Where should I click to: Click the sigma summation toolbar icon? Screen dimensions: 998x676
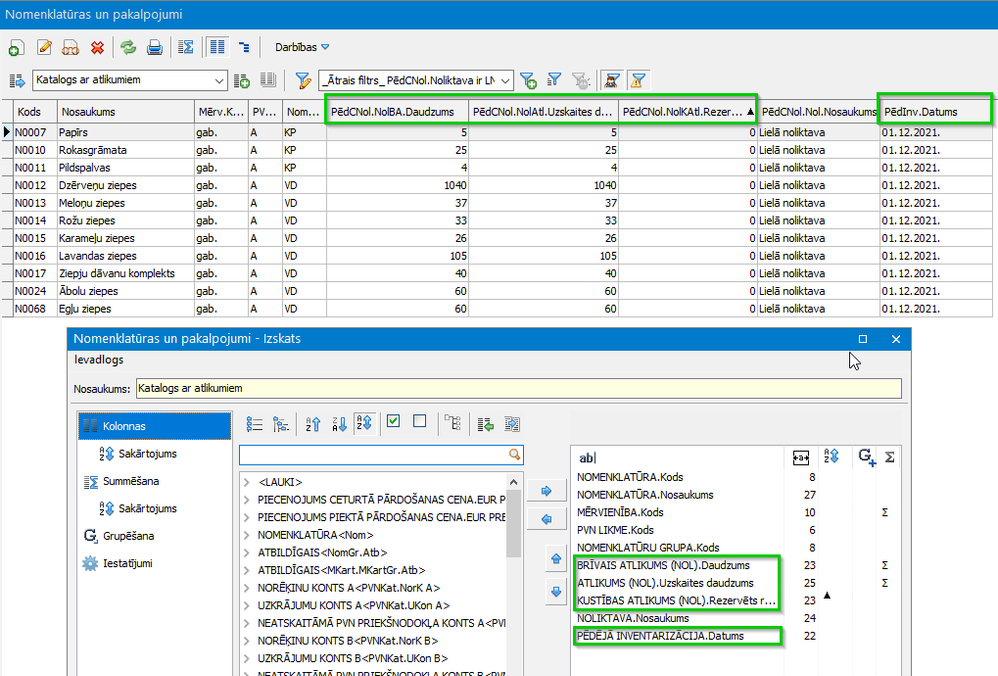[x=185, y=47]
